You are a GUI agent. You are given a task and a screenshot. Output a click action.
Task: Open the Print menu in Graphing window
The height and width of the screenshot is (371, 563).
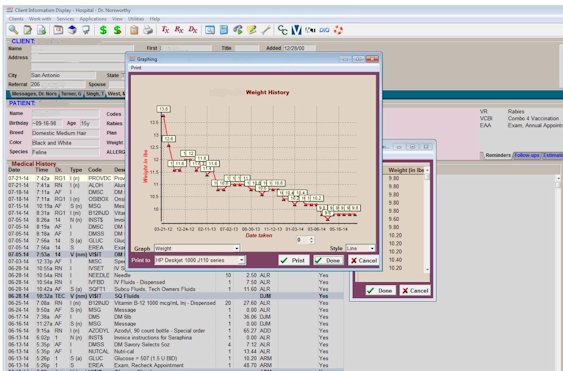click(136, 68)
